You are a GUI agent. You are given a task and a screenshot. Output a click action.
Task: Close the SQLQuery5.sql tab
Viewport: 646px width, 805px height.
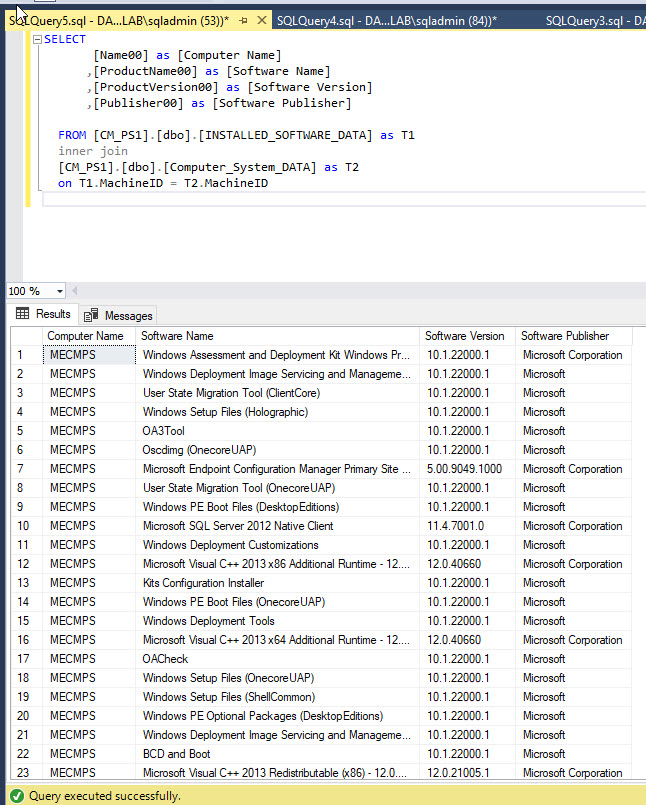click(260, 20)
